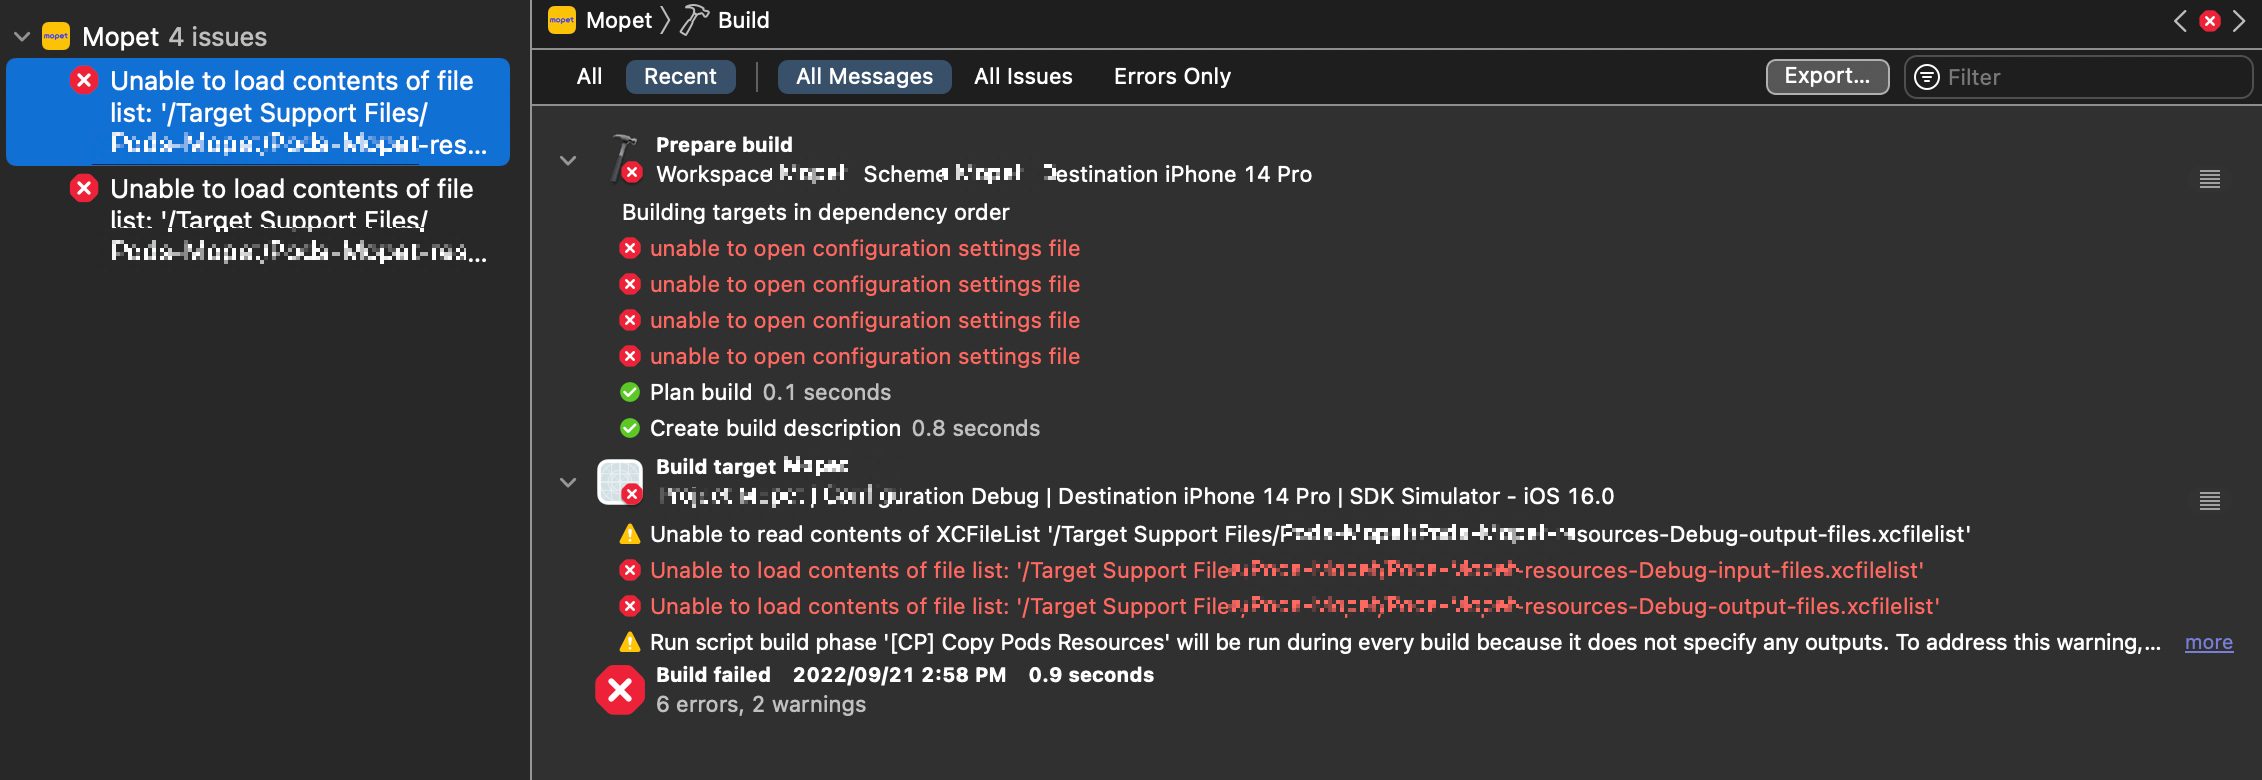Click error icon of Debug-output-files load error

click(630, 606)
